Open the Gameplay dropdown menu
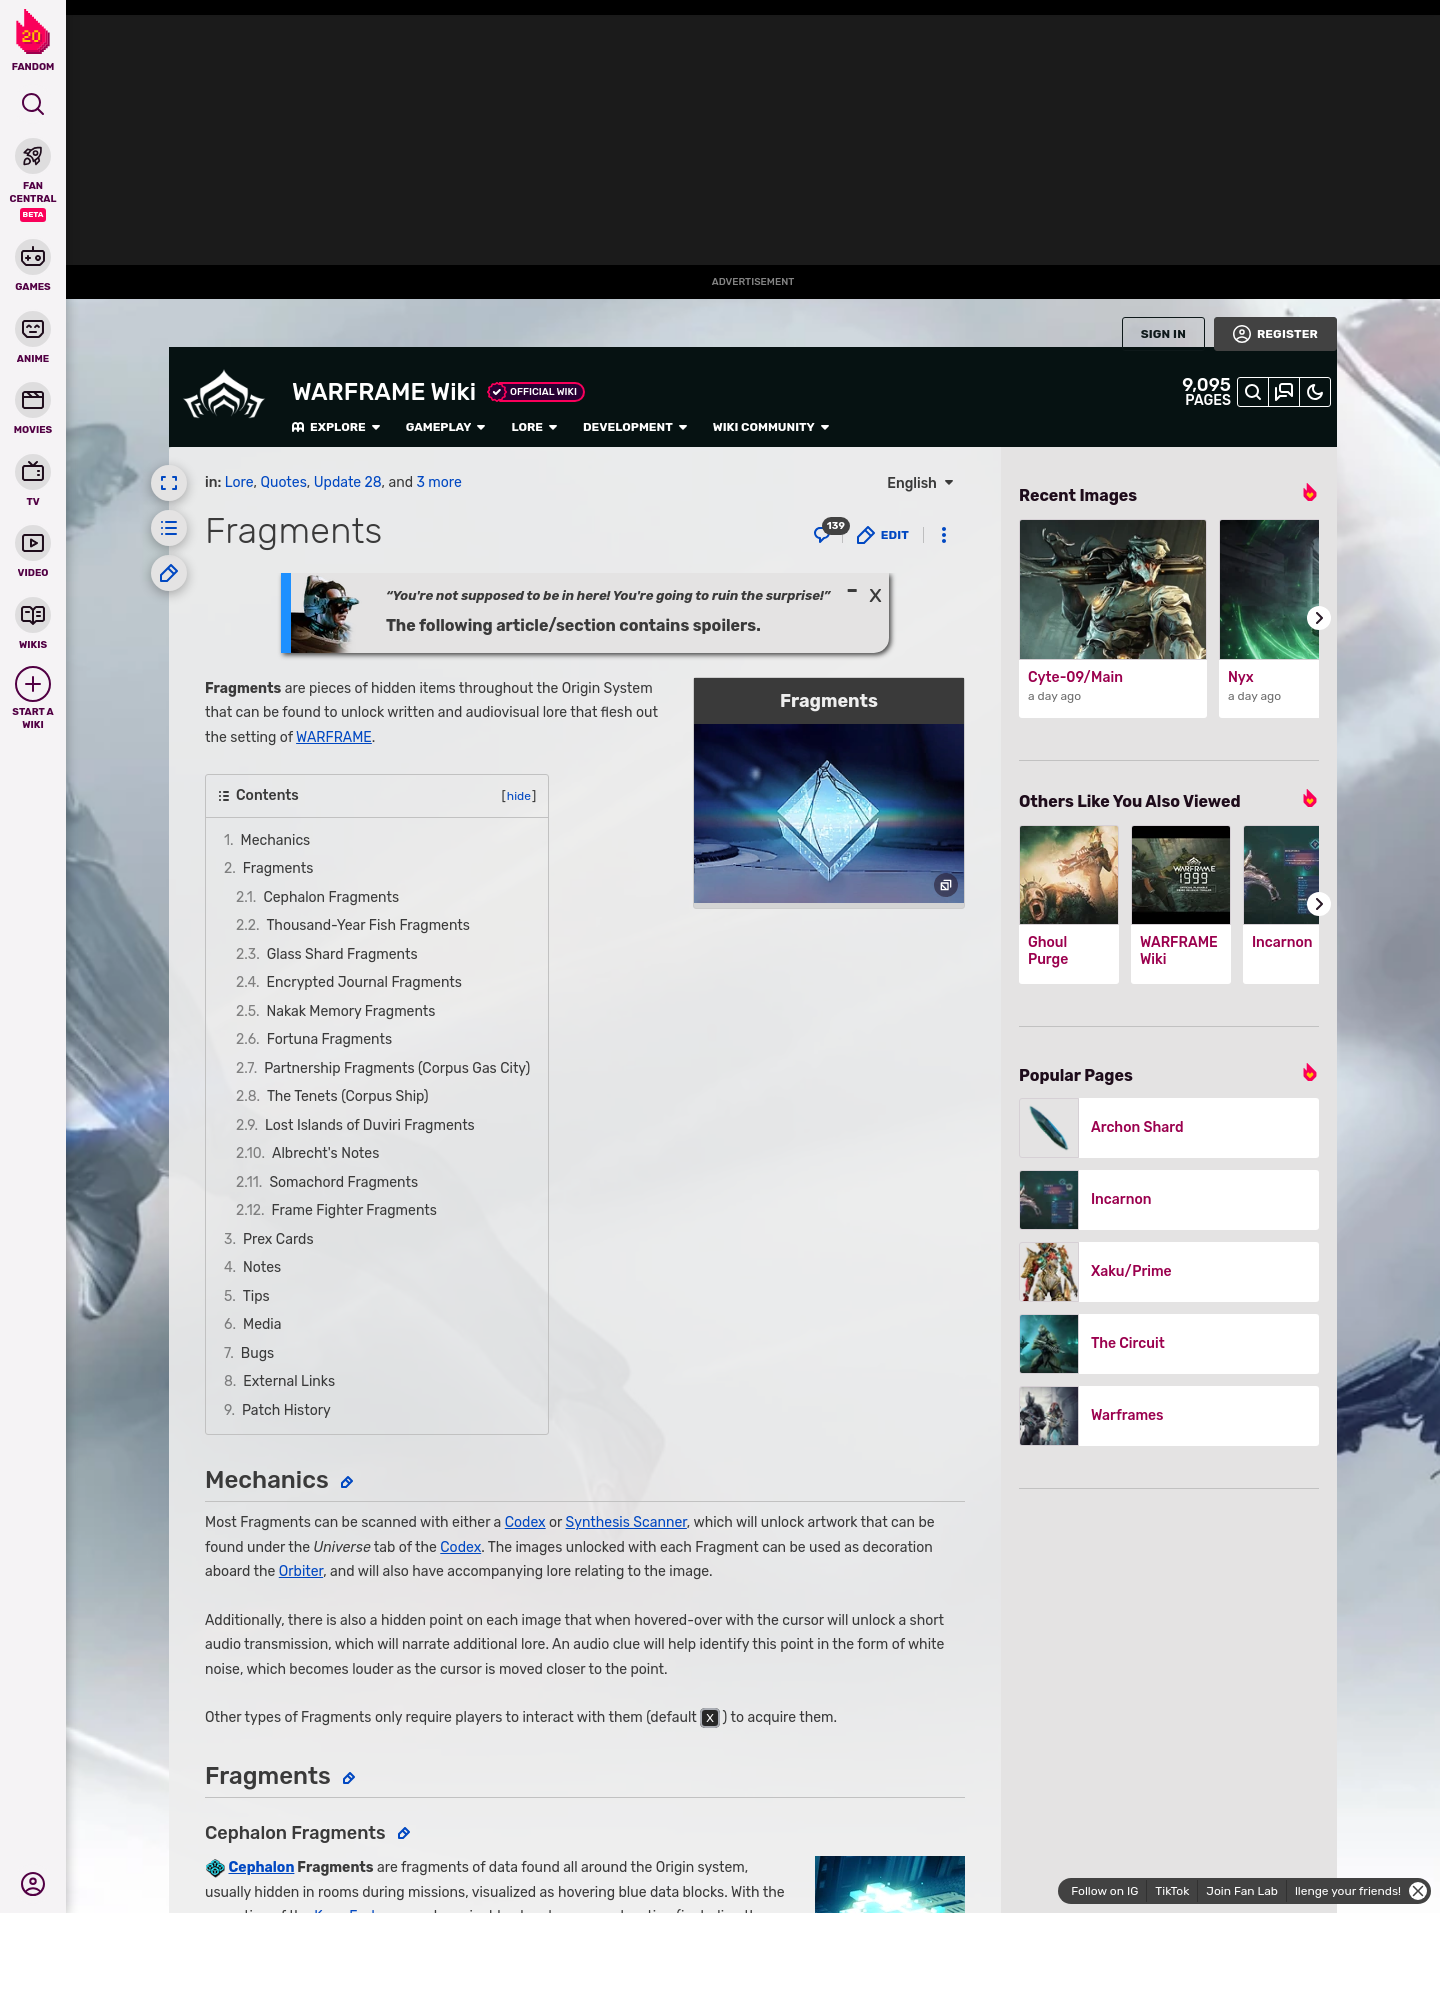 (445, 427)
